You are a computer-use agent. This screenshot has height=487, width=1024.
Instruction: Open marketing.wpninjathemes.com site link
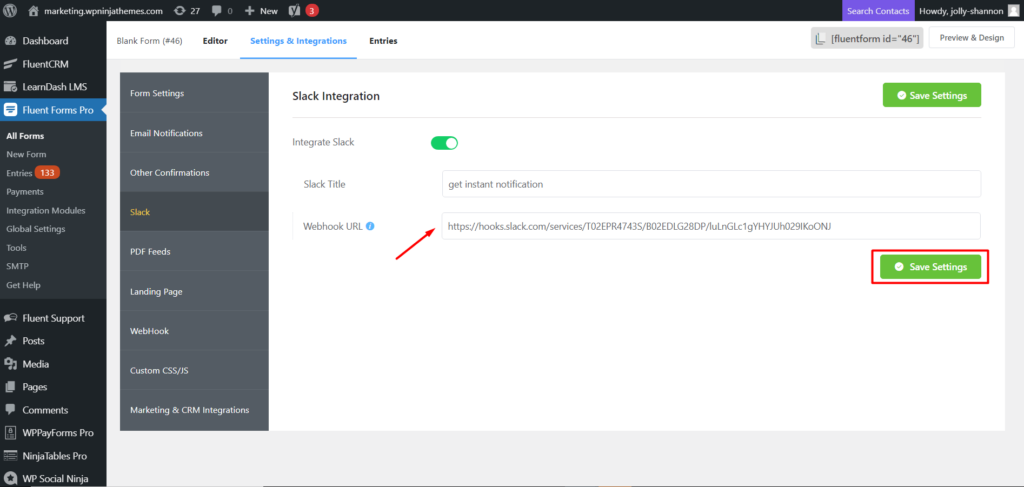coord(103,11)
